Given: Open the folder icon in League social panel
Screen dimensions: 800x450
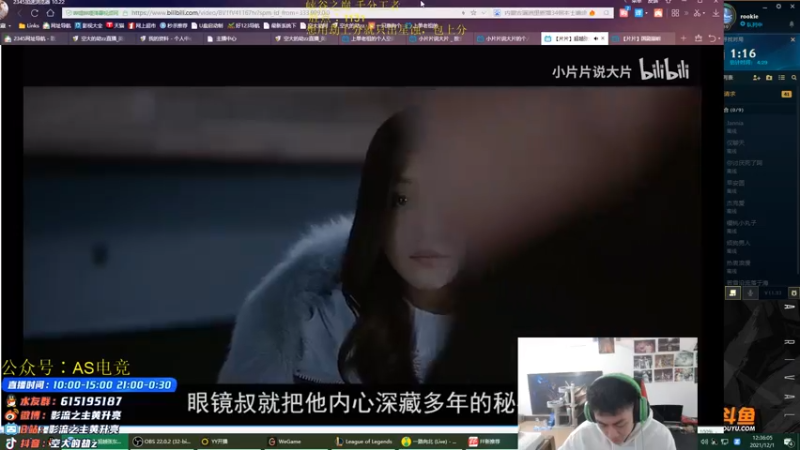Looking at the screenshot, I should tap(769, 78).
